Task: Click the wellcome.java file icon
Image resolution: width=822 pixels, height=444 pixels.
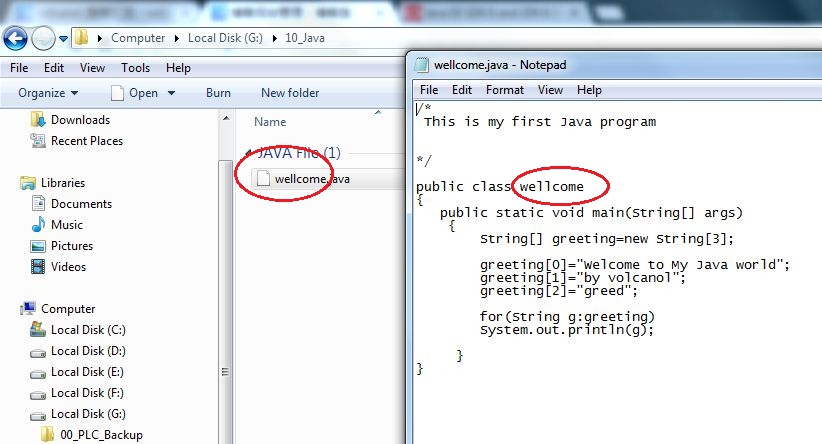Action: click(263, 179)
